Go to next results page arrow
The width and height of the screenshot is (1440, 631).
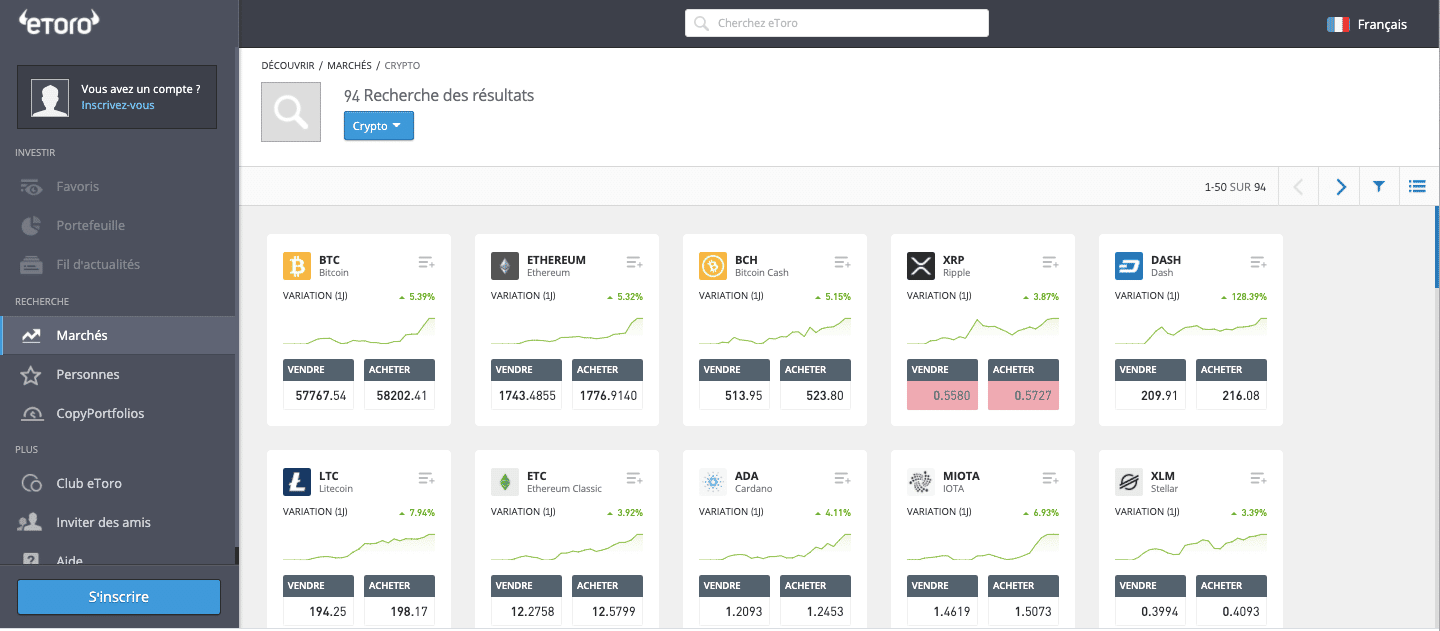[1341, 187]
